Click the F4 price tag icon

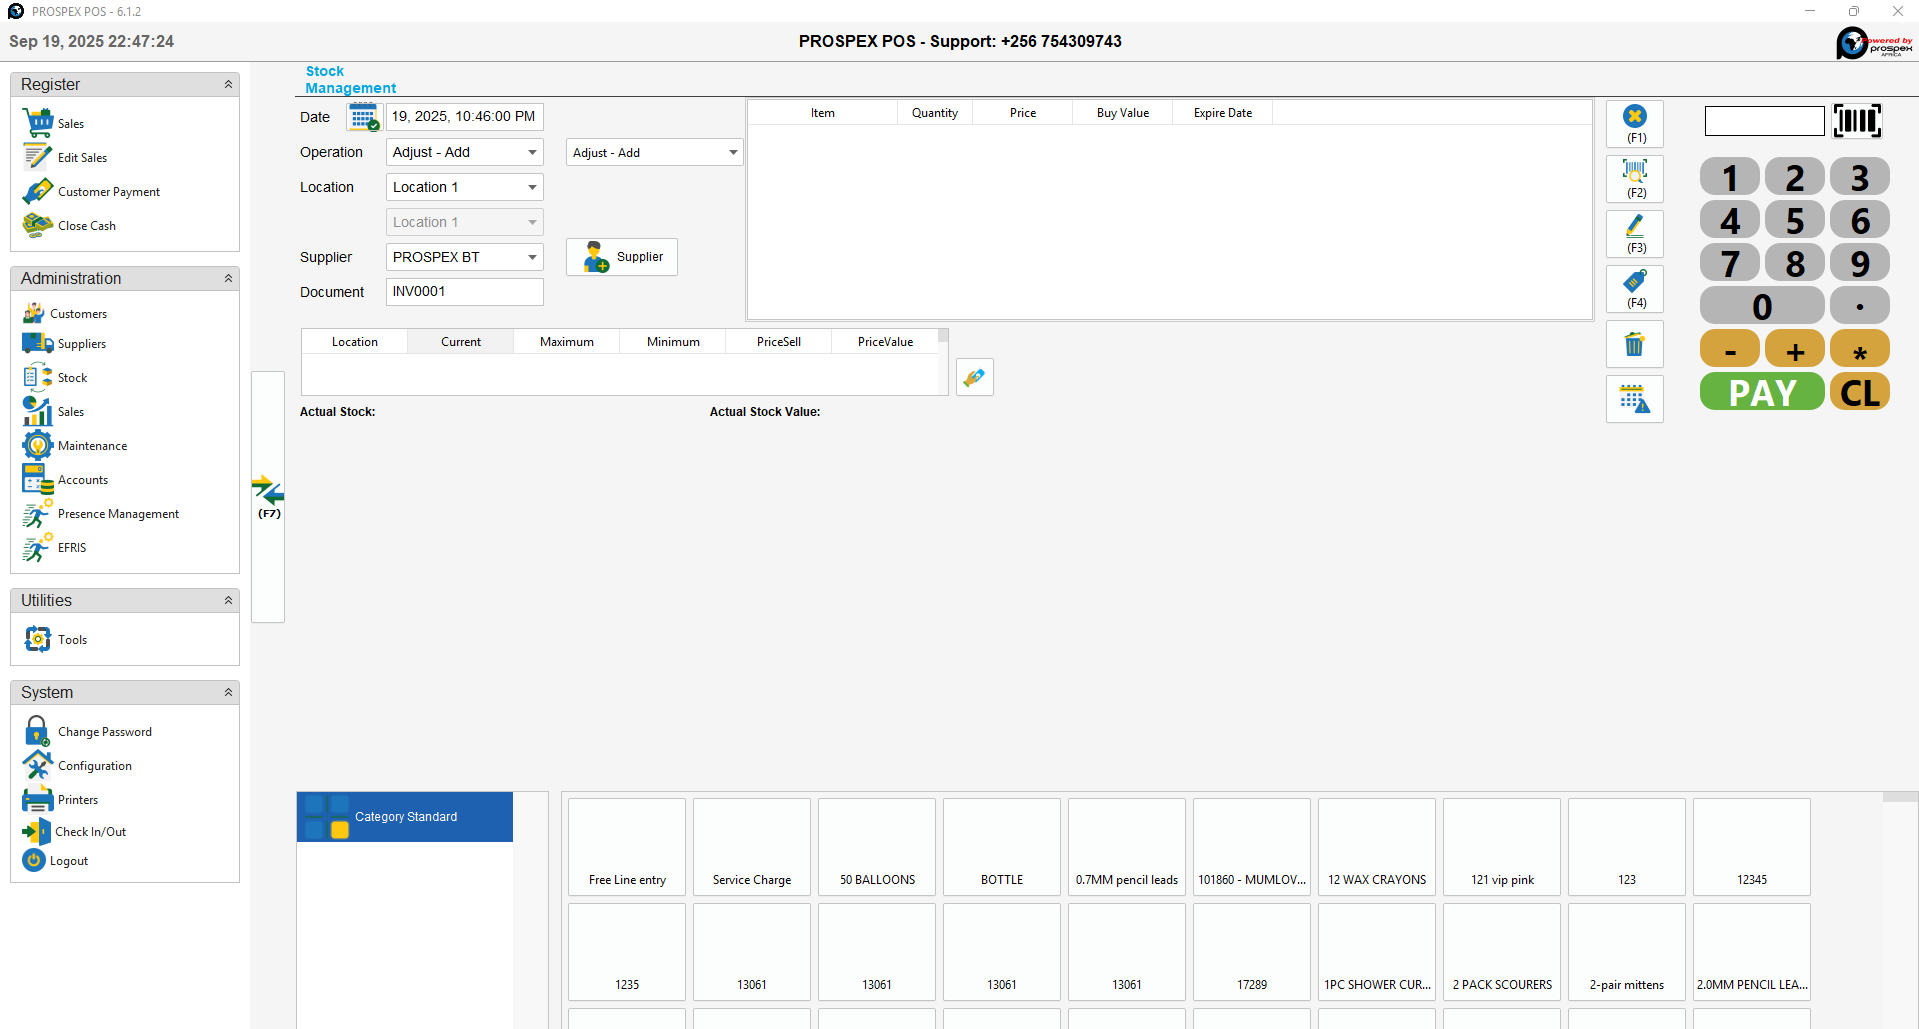pyautogui.click(x=1634, y=289)
